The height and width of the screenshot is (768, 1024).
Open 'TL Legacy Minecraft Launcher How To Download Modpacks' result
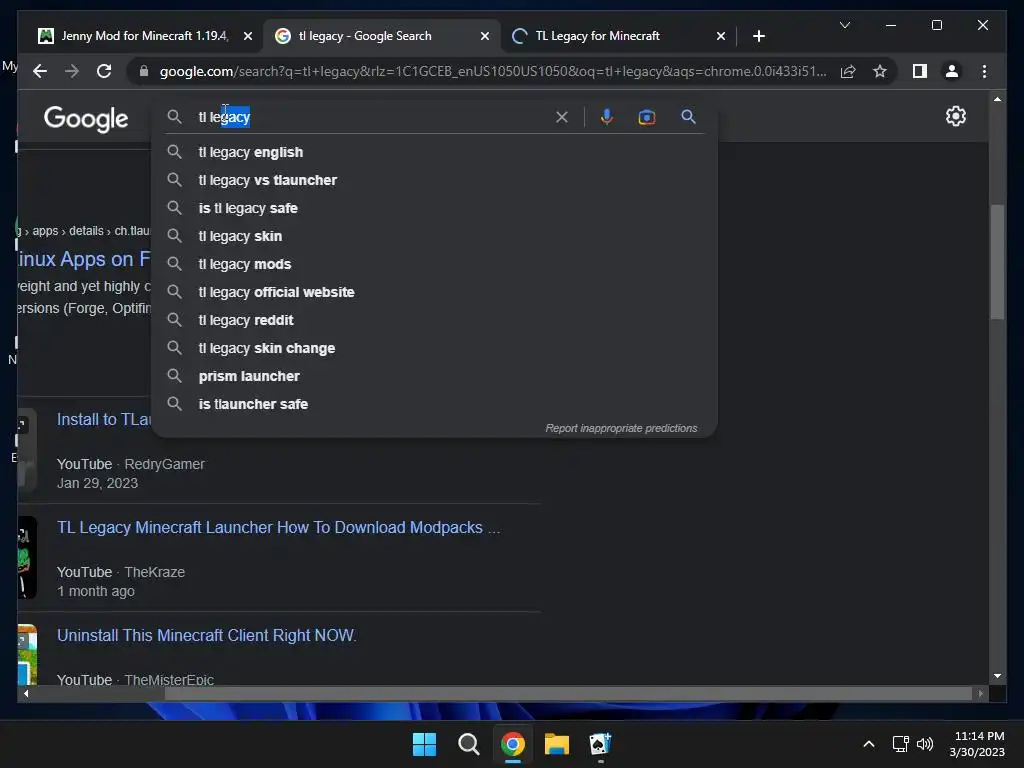[278, 528]
